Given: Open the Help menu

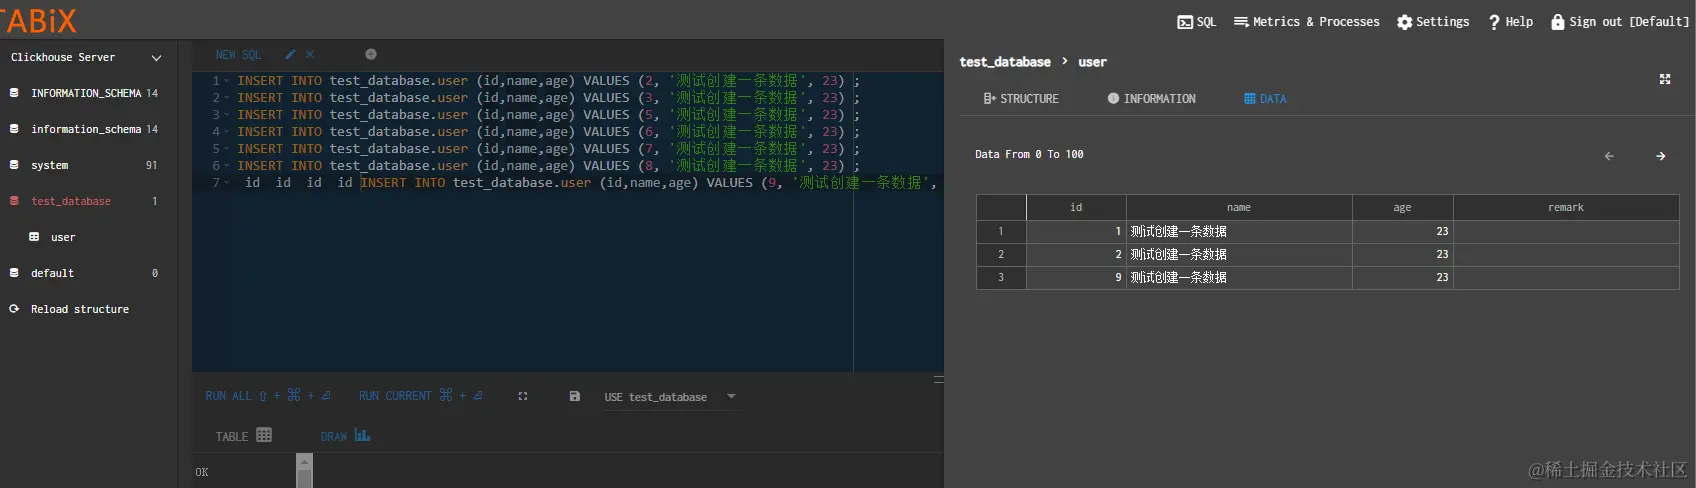Looking at the screenshot, I should pos(1510,22).
